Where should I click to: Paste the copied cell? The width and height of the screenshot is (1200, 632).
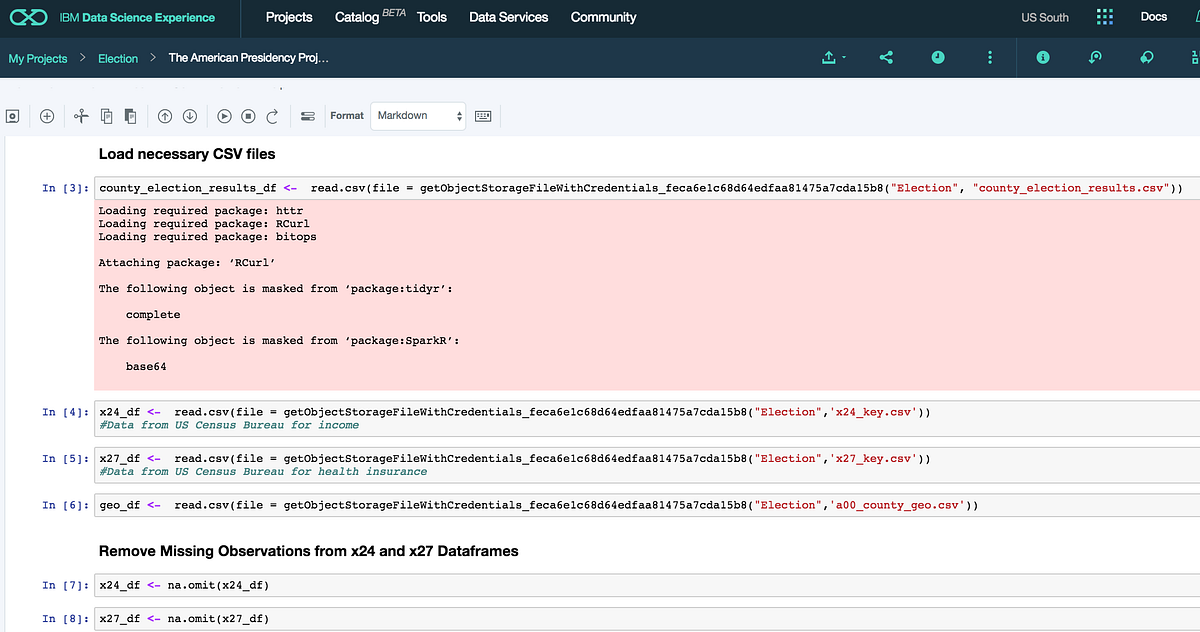[129, 116]
